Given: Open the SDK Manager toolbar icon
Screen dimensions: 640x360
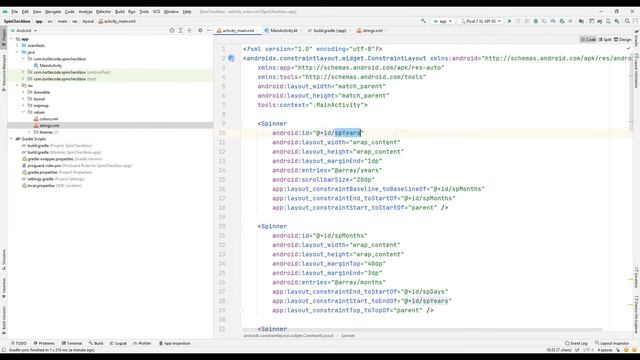Looking at the screenshot, I should click(x=617, y=21).
